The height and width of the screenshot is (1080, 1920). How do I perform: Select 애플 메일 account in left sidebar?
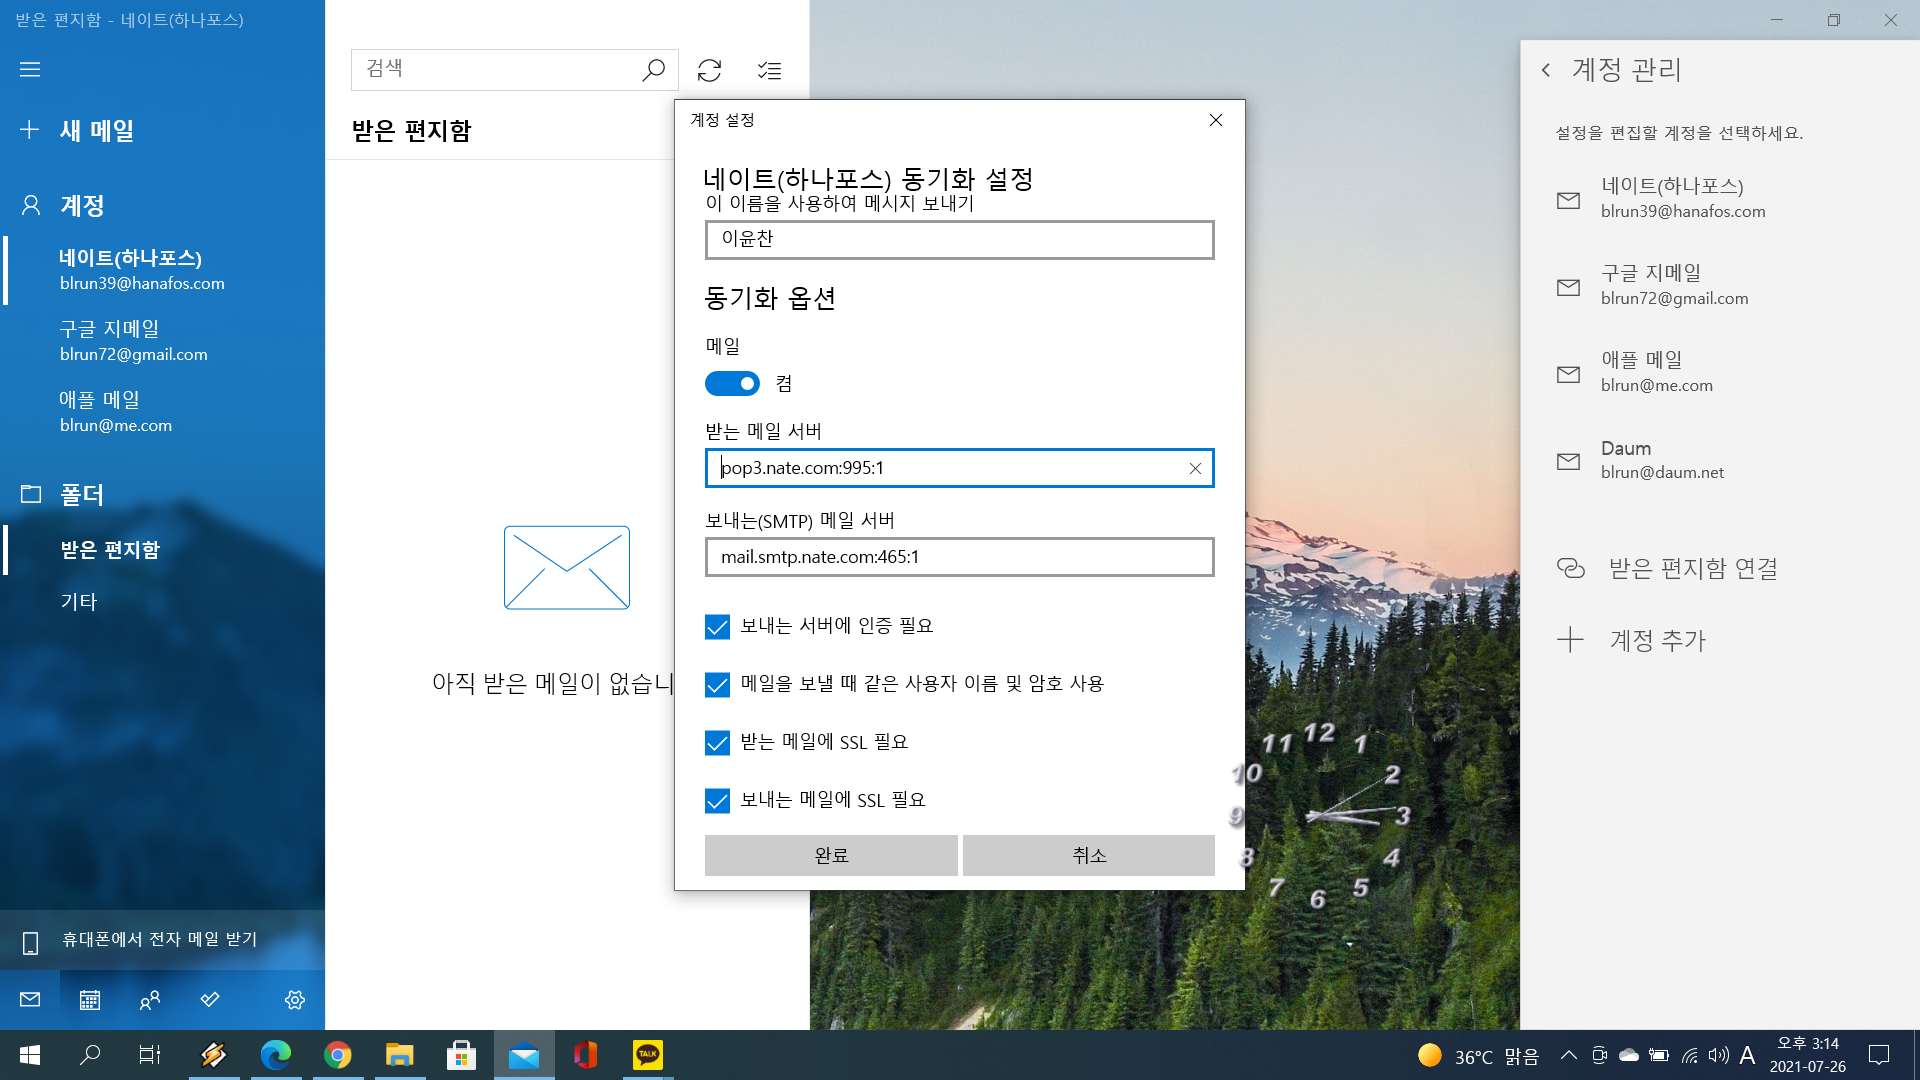(162, 412)
